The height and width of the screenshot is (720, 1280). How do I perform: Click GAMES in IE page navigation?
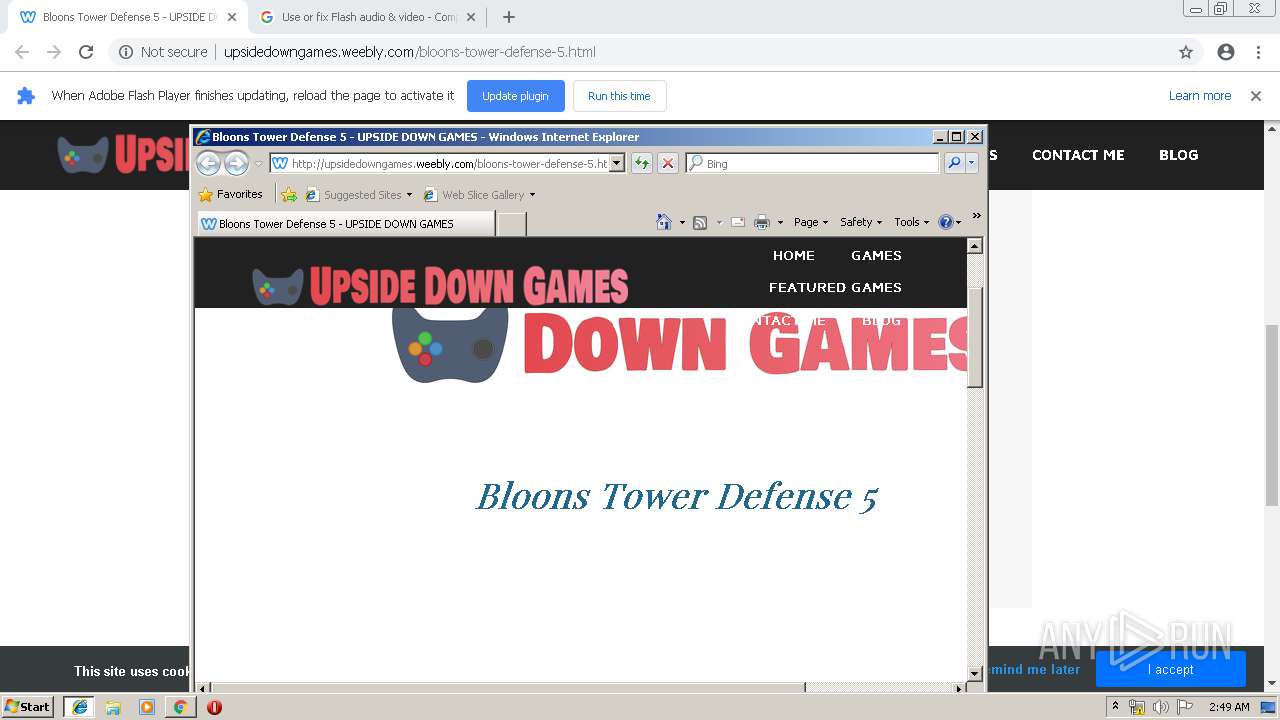876,255
